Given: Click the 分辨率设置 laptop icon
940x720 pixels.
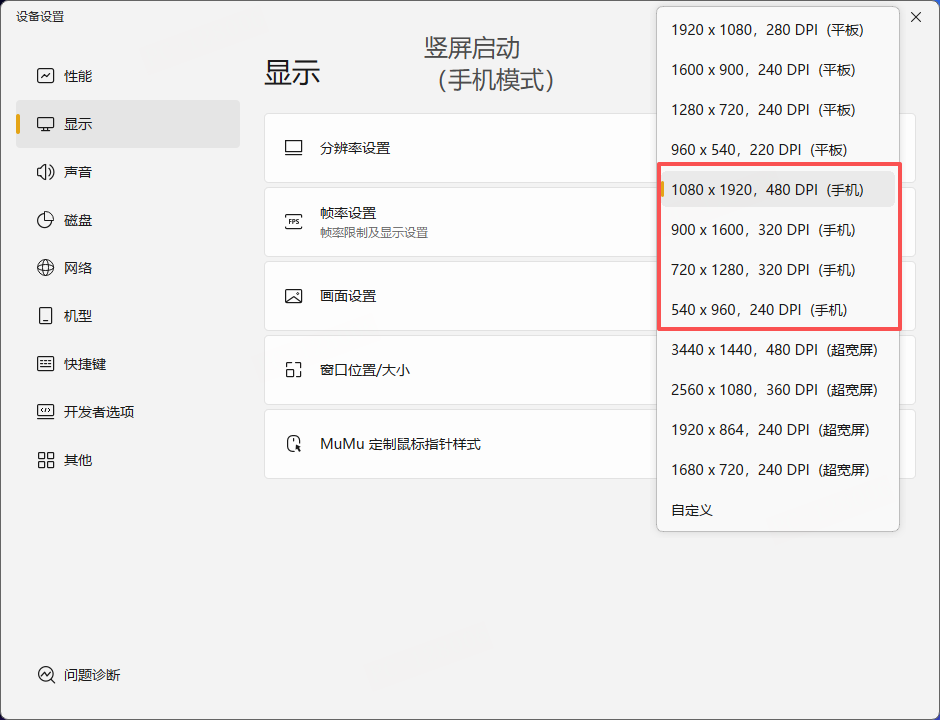Looking at the screenshot, I should tap(293, 148).
